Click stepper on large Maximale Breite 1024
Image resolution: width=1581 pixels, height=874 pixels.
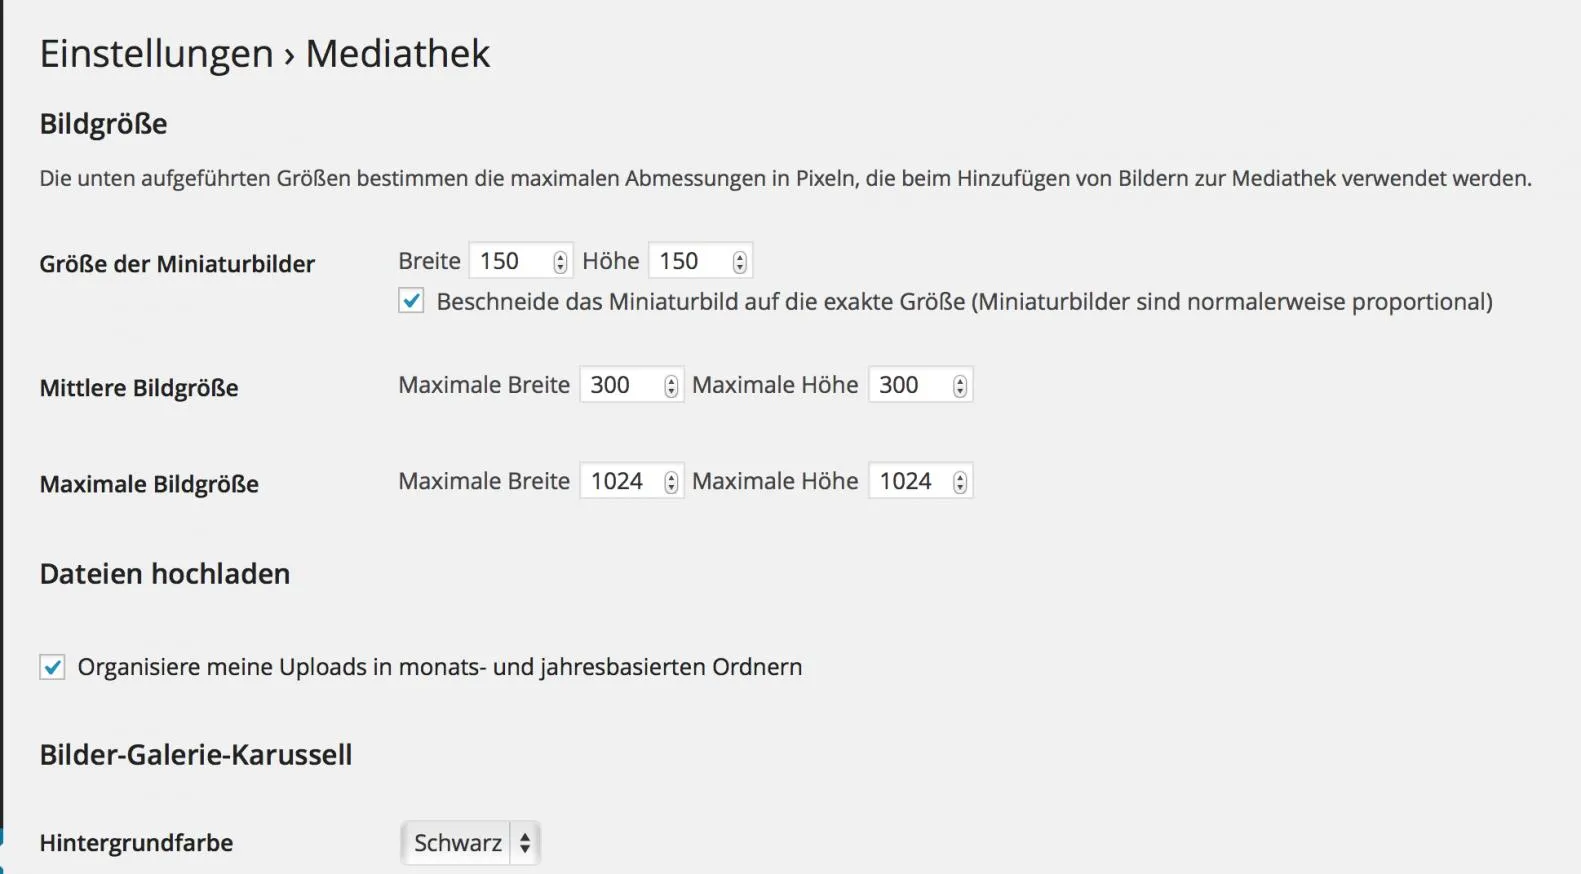click(x=671, y=482)
